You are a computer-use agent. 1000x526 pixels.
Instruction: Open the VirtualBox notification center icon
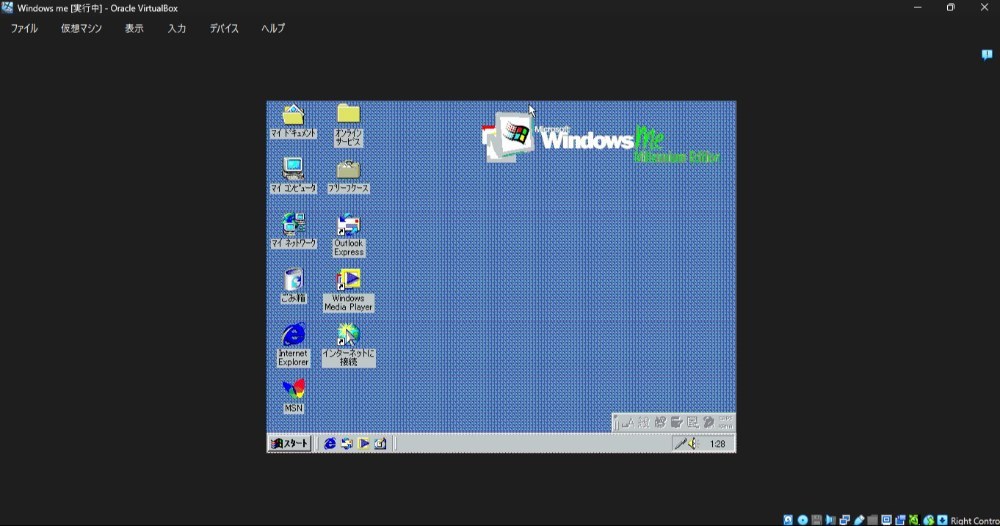pos(987,55)
